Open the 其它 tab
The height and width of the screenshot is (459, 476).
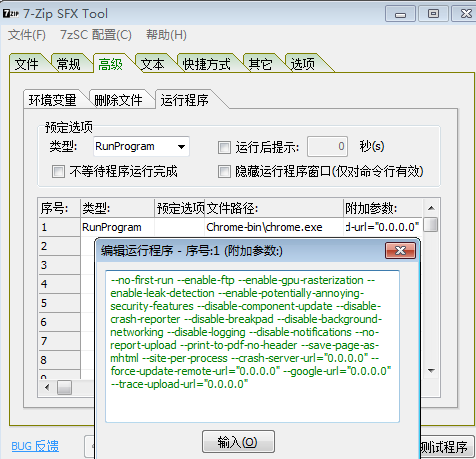pyautogui.click(x=260, y=64)
